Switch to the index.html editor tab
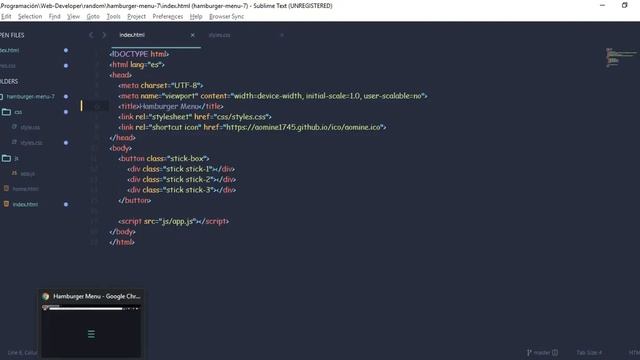640x360 pixels. tap(132, 35)
